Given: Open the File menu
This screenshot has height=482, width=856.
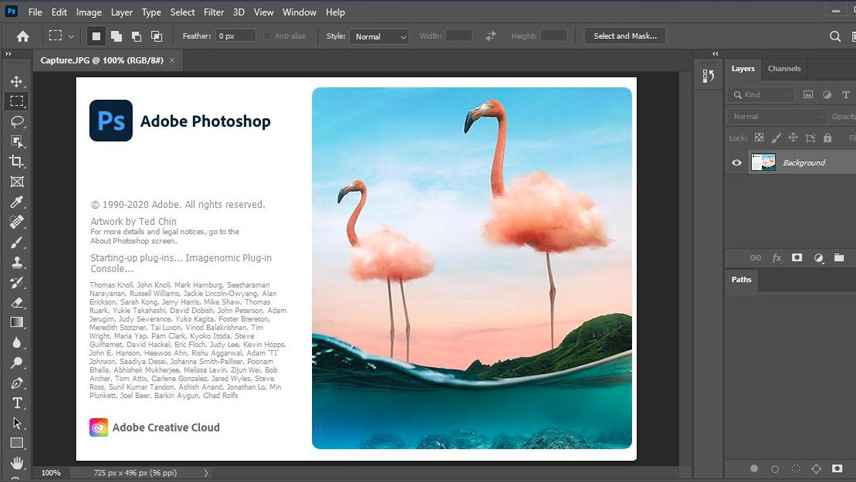Looking at the screenshot, I should click(x=35, y=12).
